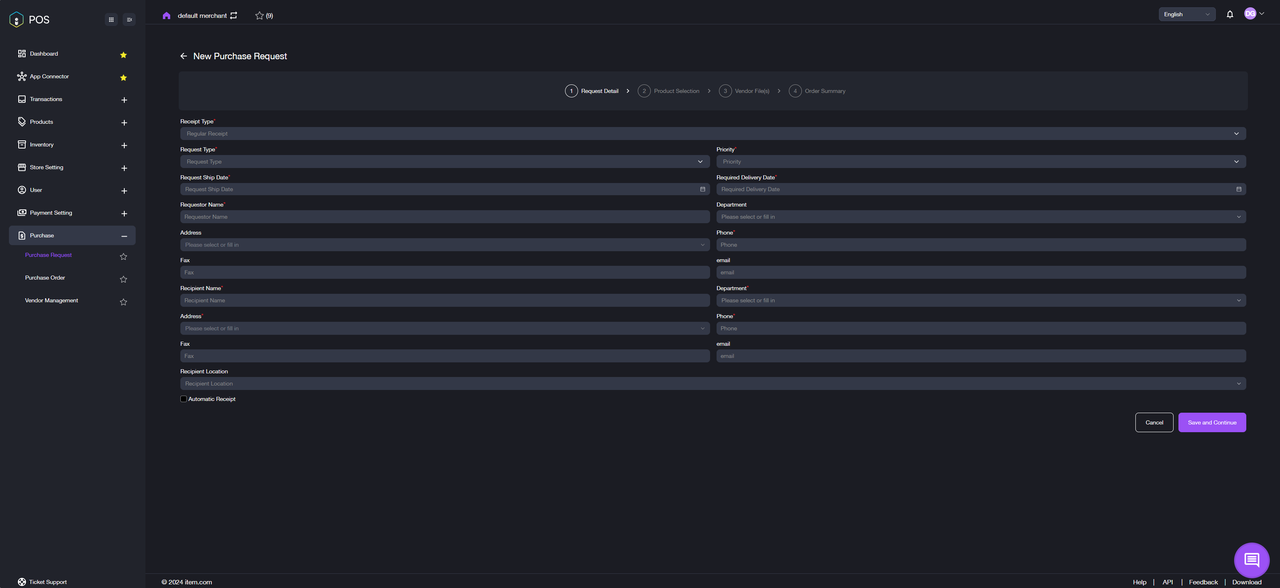Open calendar icon in Required Delivery Date
The height and width of the screenshot is (588, 1280).
[x=1239, y=189]
